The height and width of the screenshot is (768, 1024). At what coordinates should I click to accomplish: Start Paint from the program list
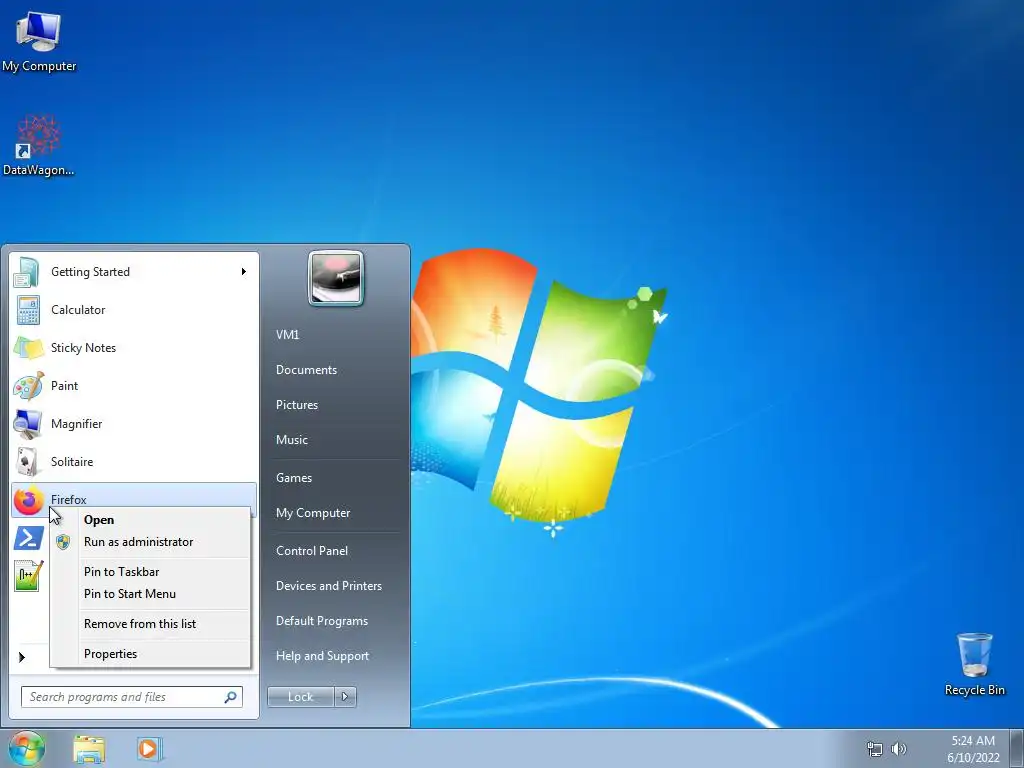point(134,385)
